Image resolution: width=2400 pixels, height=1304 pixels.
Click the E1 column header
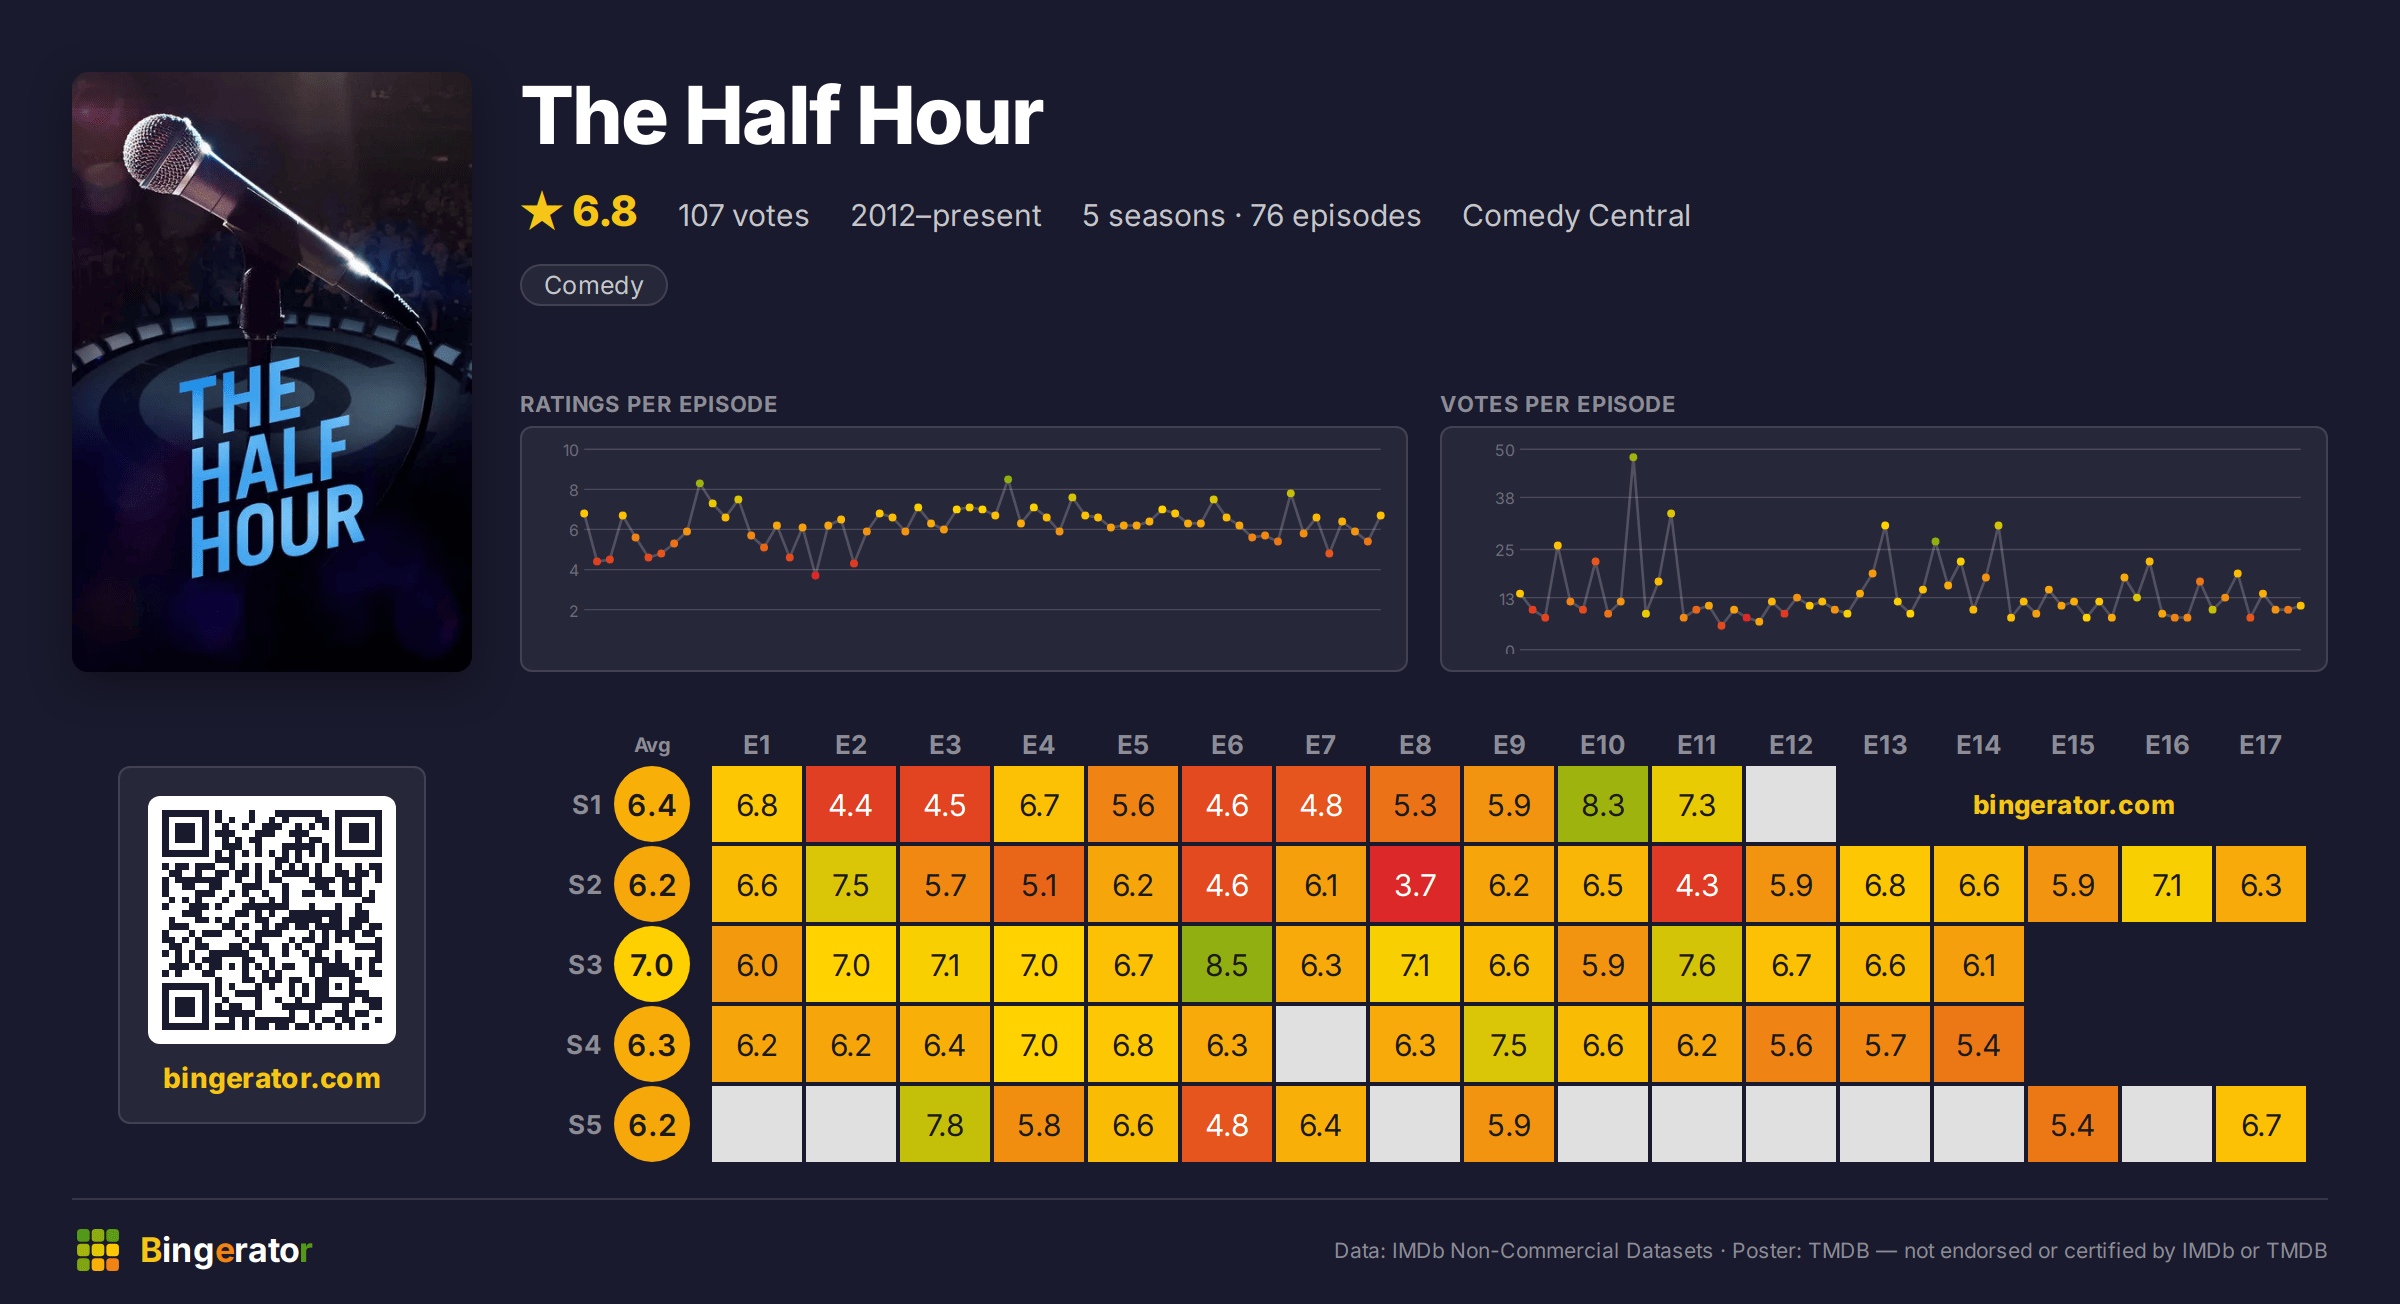pyautogui.click(x=757, y=745)
